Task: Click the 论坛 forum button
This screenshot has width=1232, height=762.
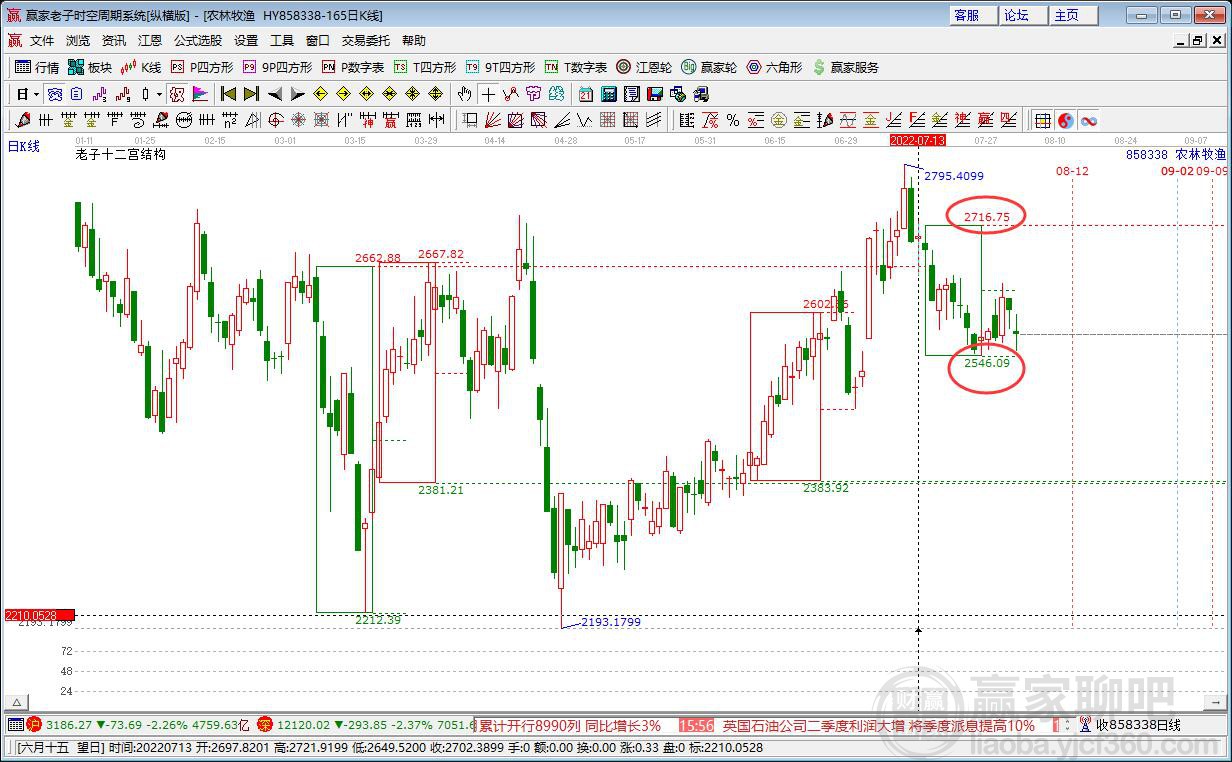Action: click(1023, 15)
